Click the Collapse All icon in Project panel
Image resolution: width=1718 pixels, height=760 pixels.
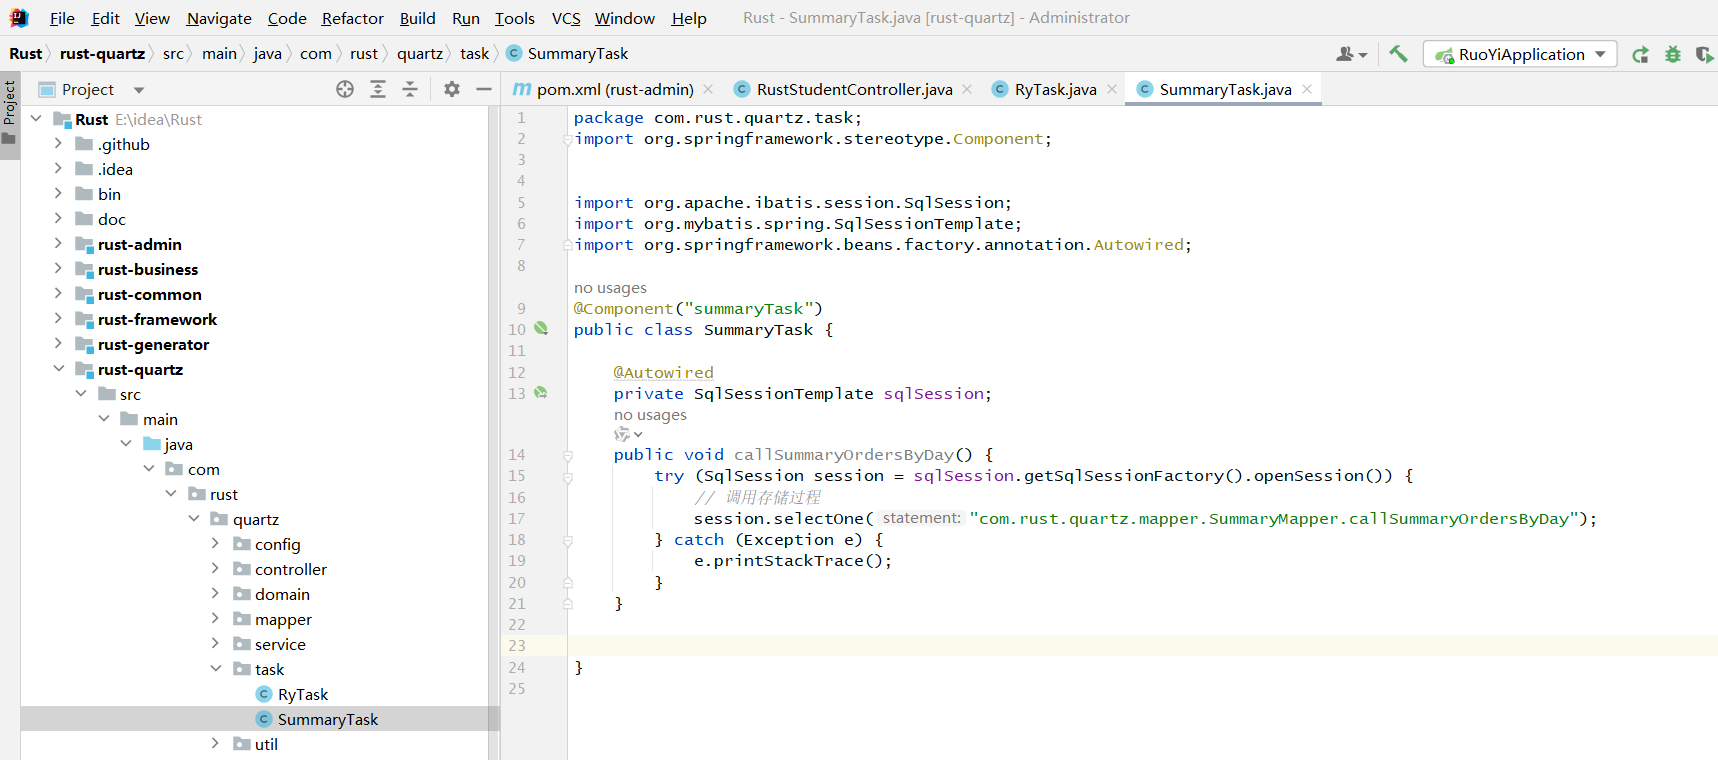pos(410,89)
